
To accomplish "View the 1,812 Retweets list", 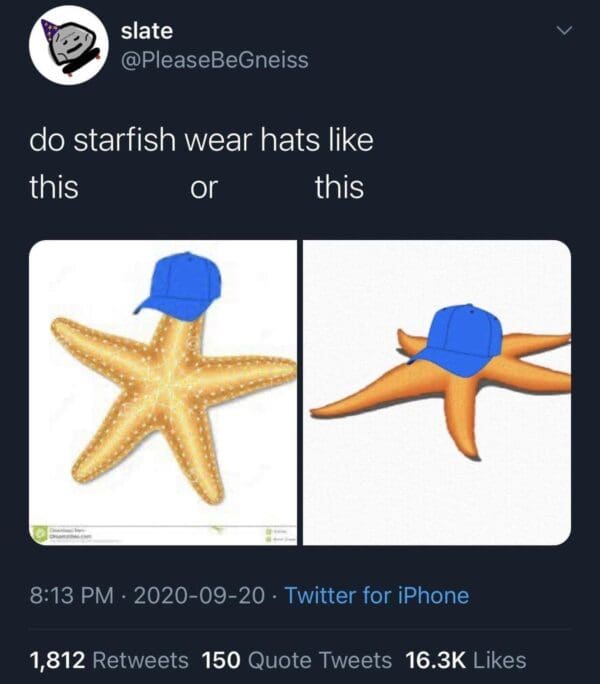I will pyautogui.click(x=109, y=660).
